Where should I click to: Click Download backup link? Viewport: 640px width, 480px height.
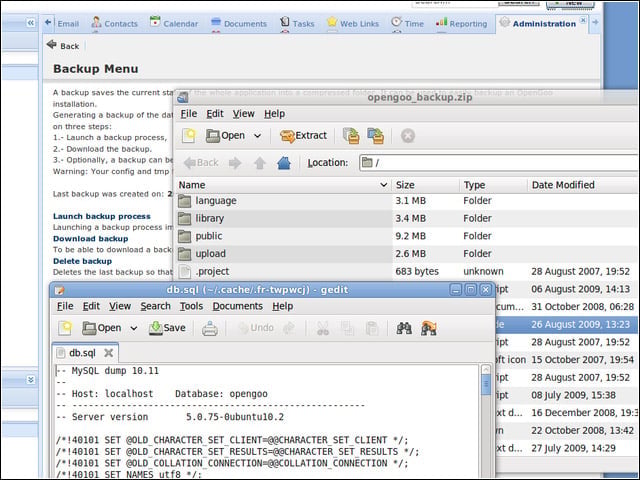click(91, 239)
